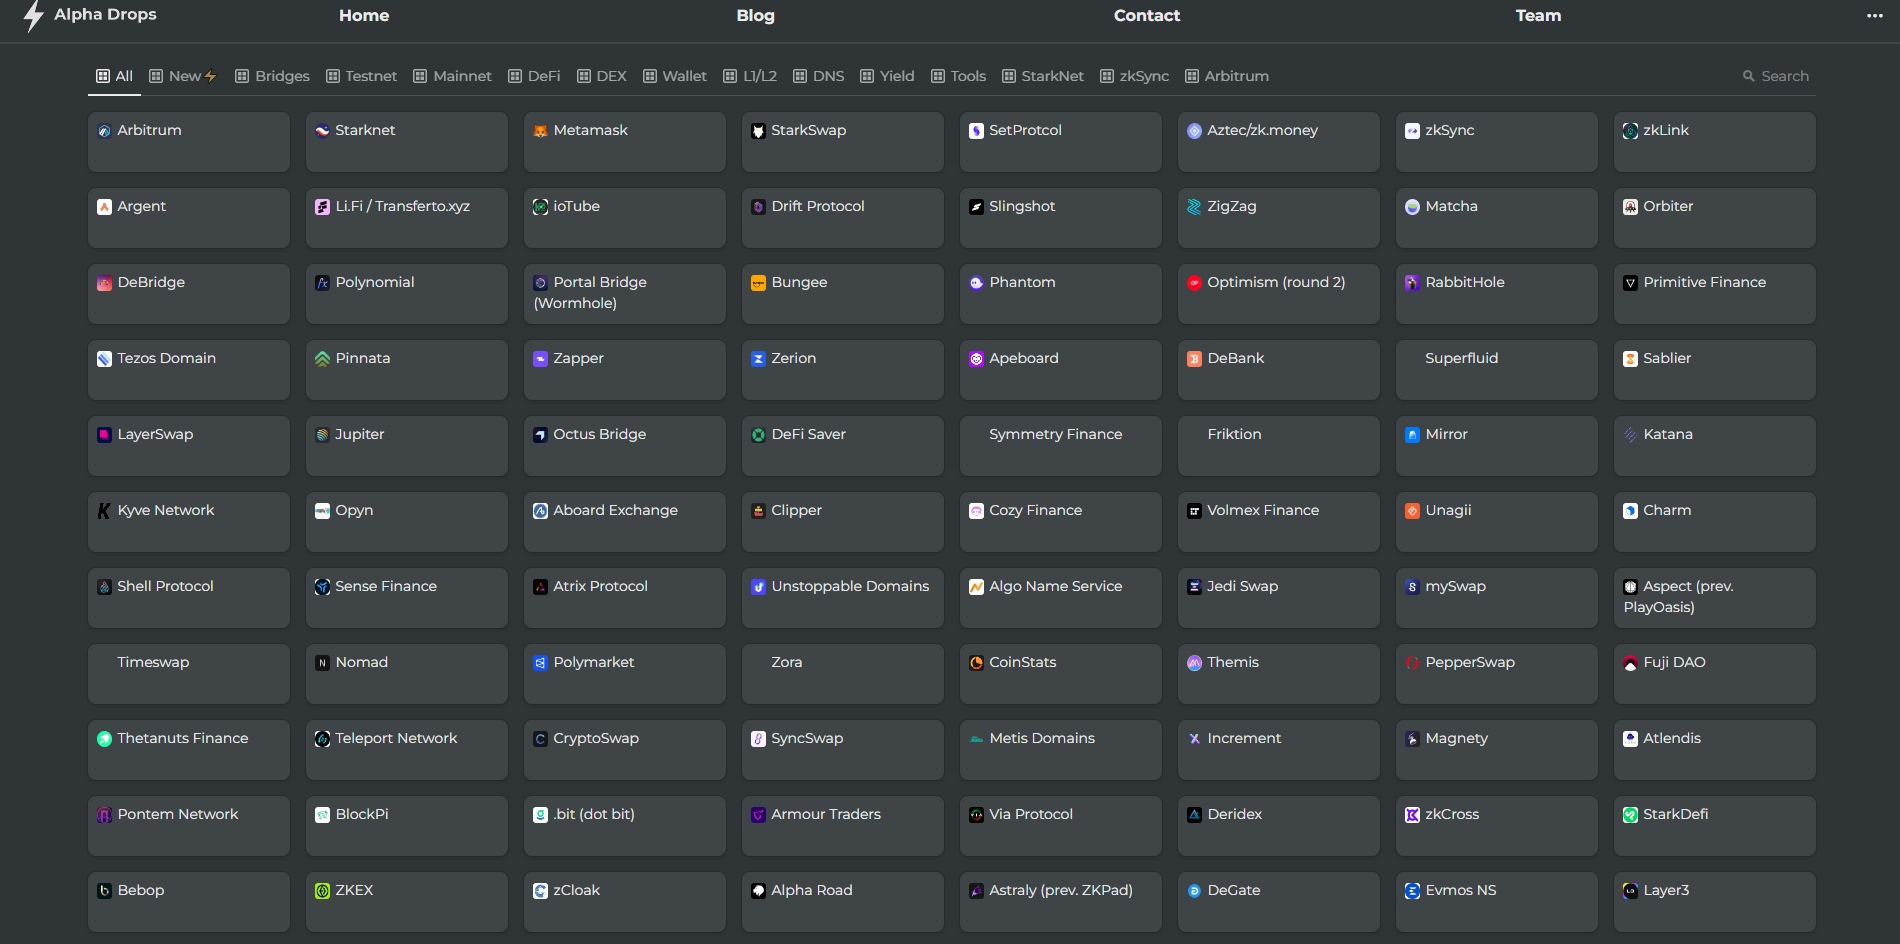Click the zkSync card icon
The height and width of the screenshot is (944, 1900).
tap(1412, 131)
